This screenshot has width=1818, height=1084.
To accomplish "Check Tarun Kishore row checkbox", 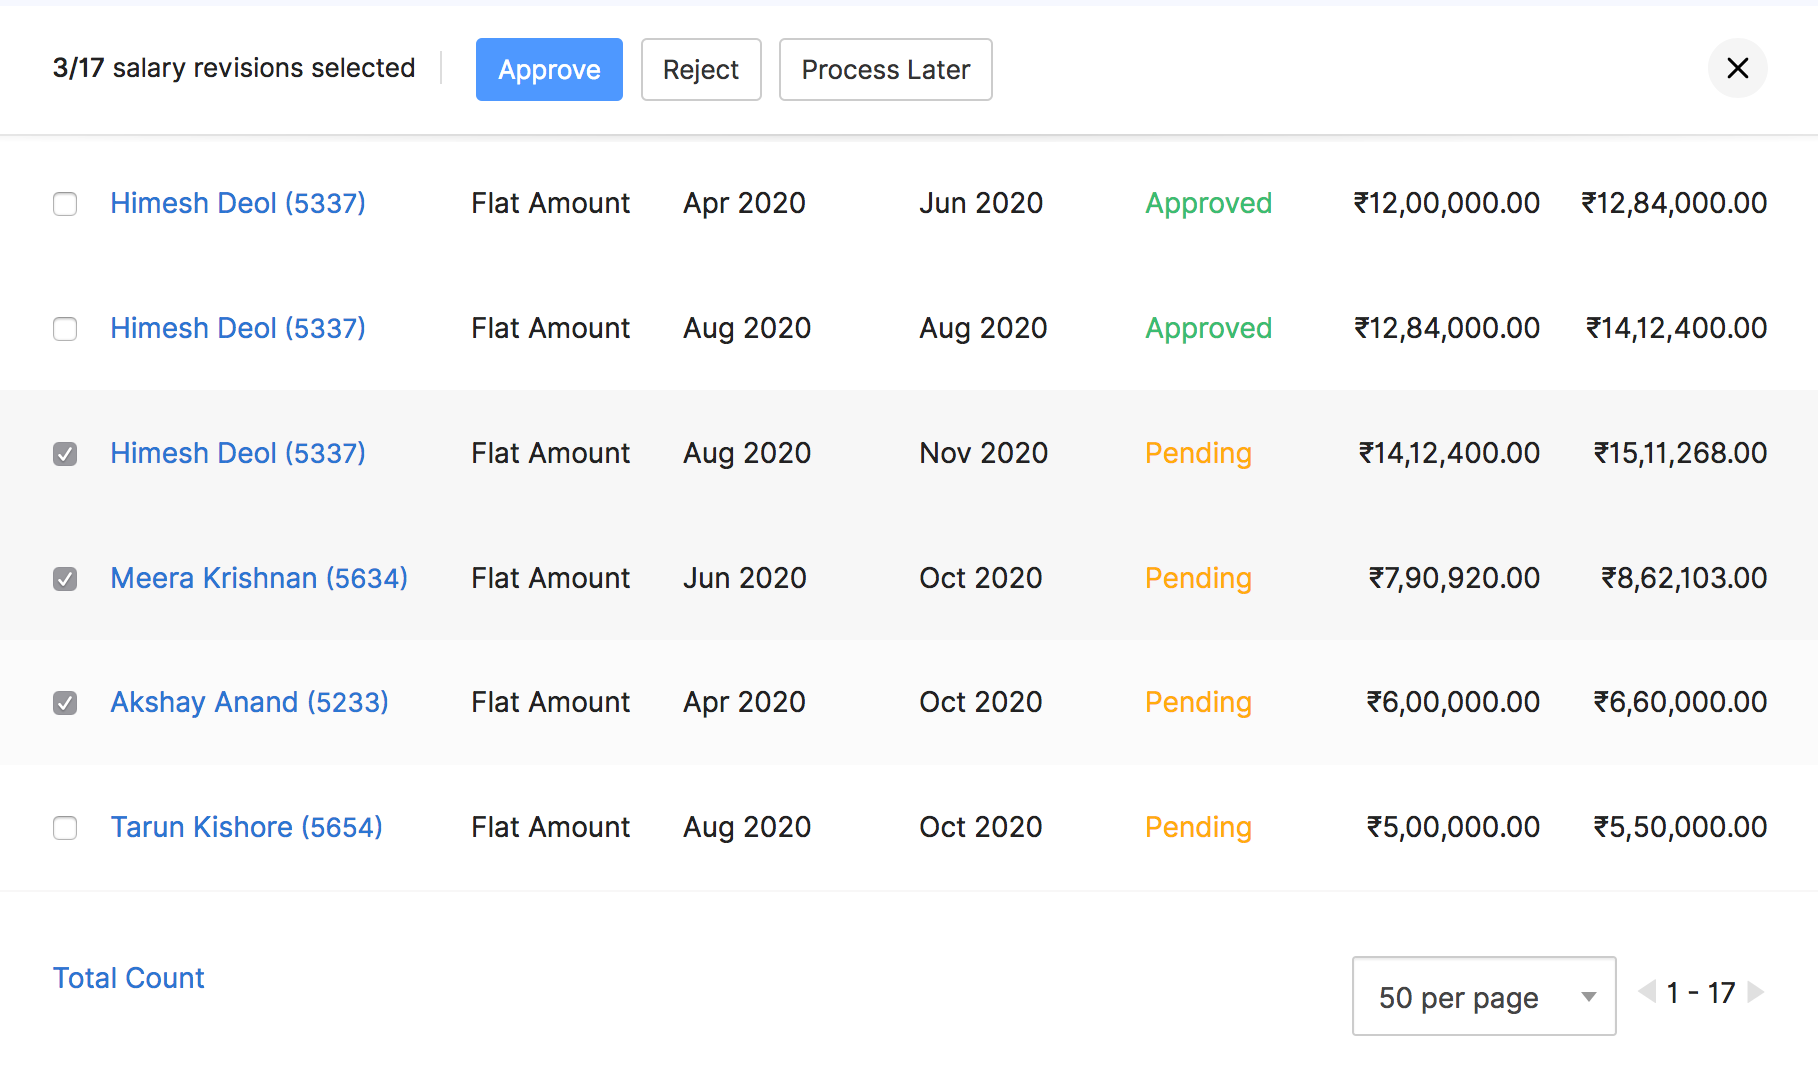I will coord(65,828).
